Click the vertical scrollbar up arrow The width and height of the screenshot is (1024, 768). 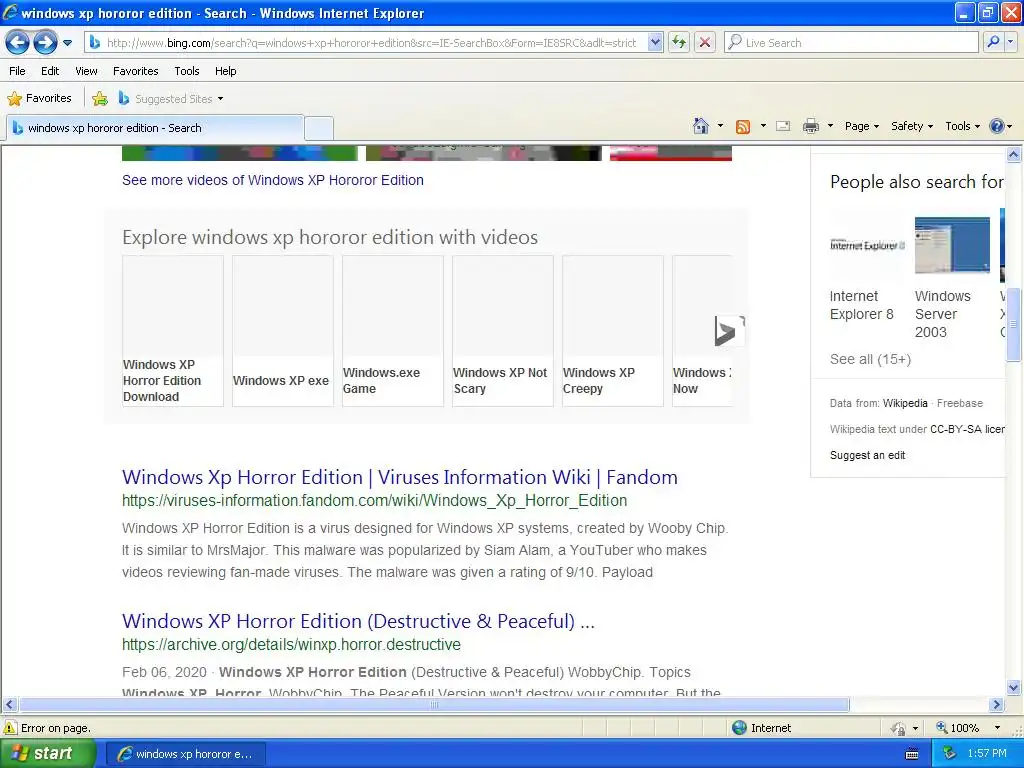pos(1014,154)
